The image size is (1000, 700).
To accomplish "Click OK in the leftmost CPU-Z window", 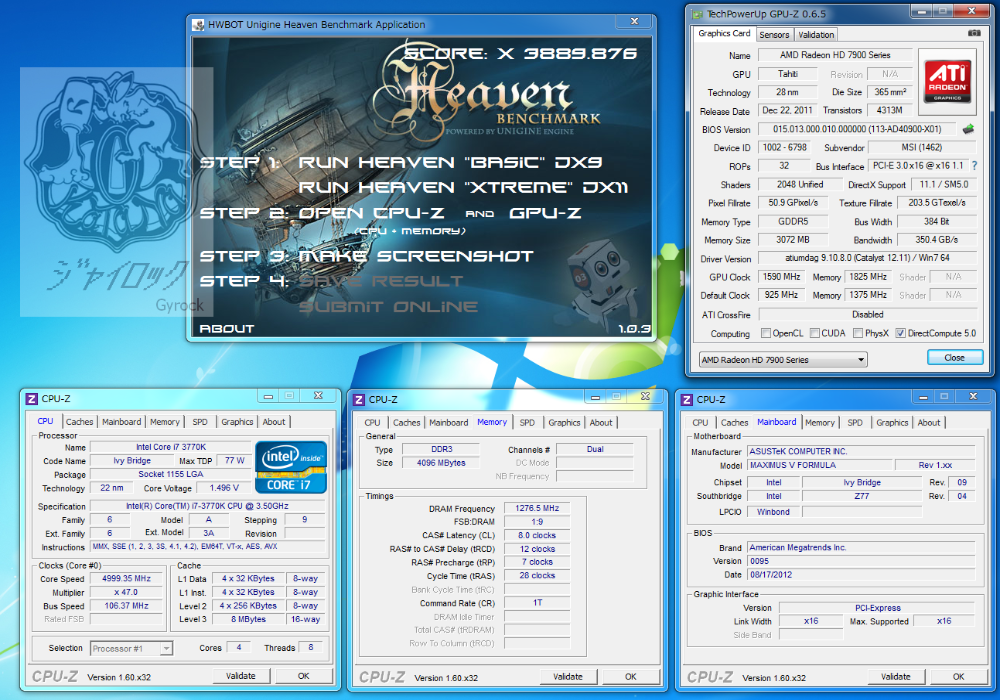I will coord(304,676).
